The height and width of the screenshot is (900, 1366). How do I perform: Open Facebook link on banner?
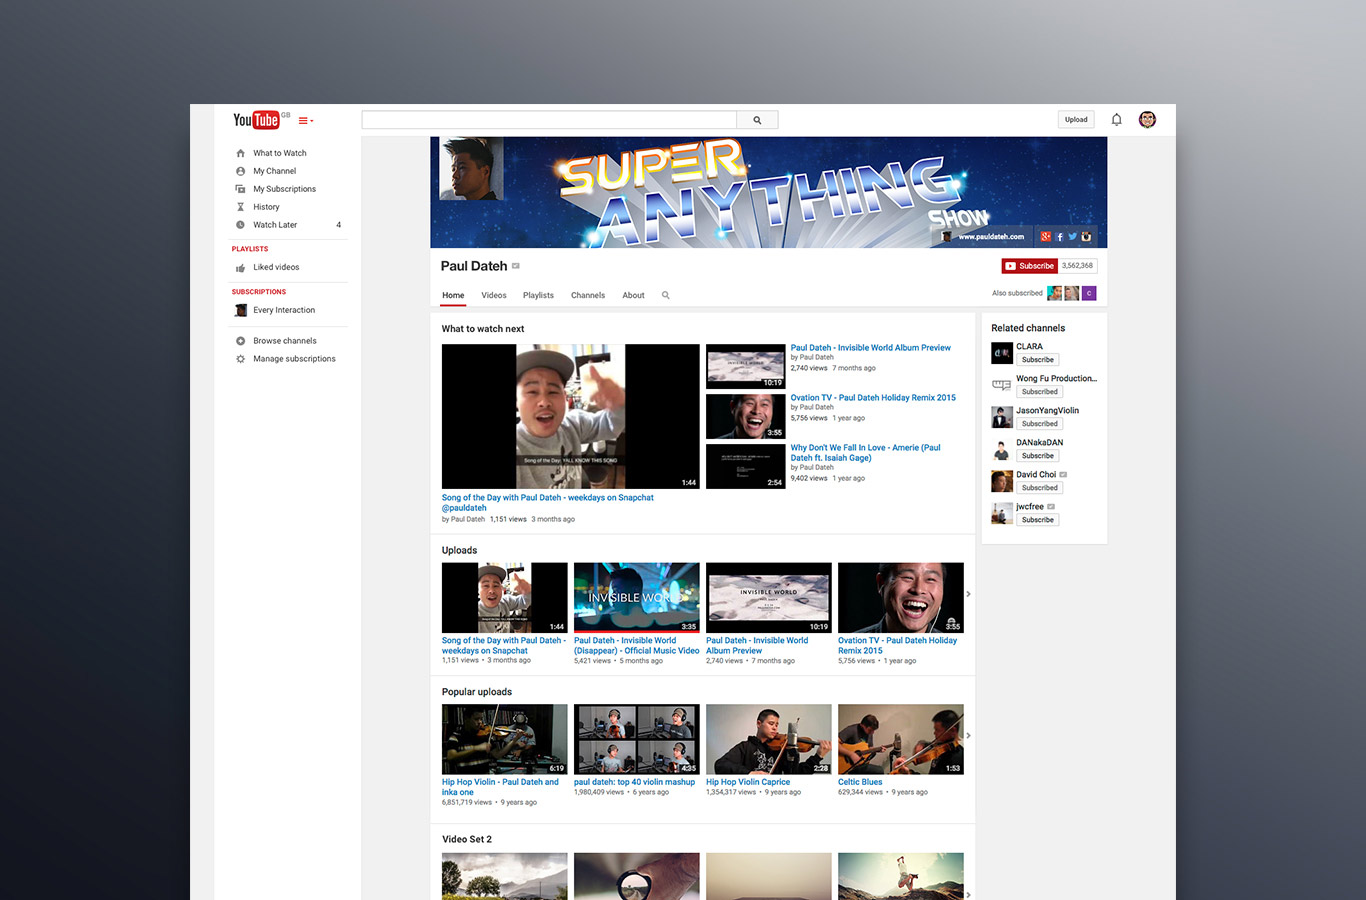click(x=1059, y=237)
